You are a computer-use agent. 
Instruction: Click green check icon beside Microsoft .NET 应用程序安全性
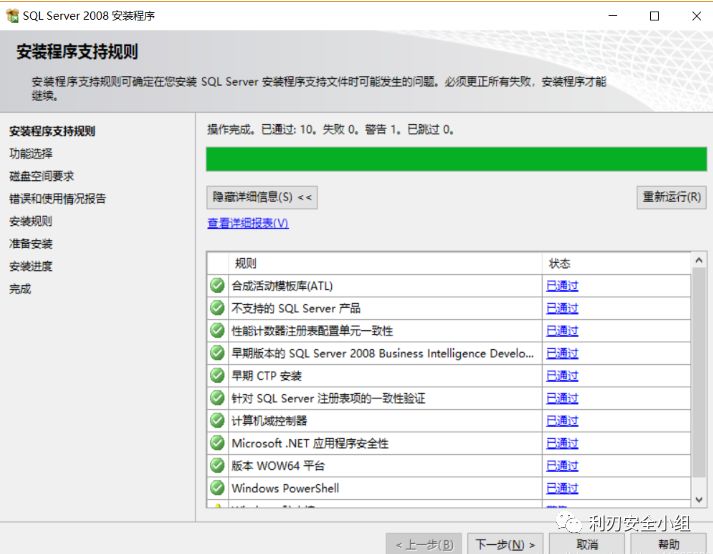click(x=217, y=443)
